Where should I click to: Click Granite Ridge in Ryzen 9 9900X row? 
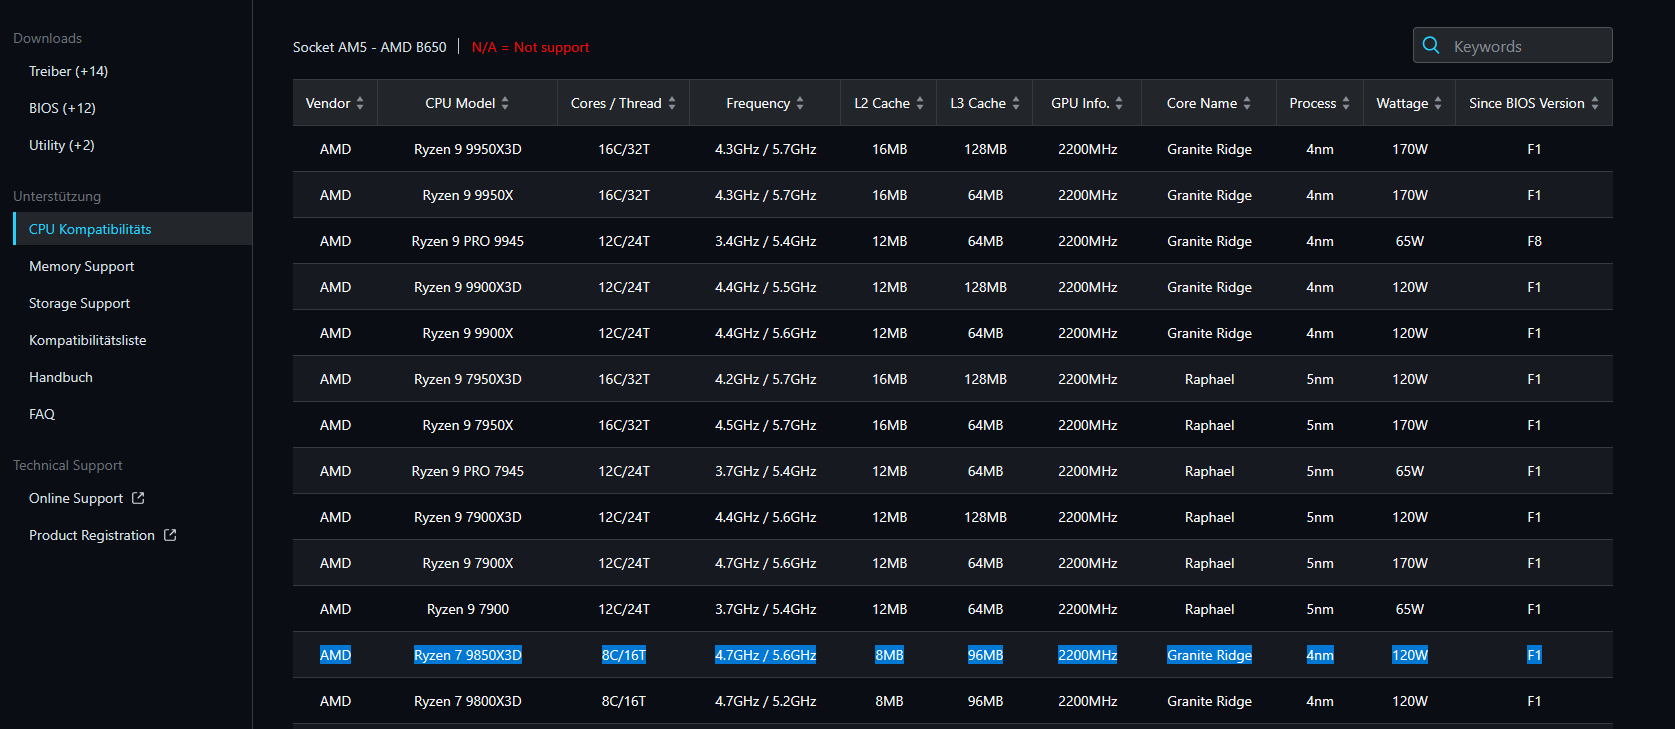[x=1209, y=333]
